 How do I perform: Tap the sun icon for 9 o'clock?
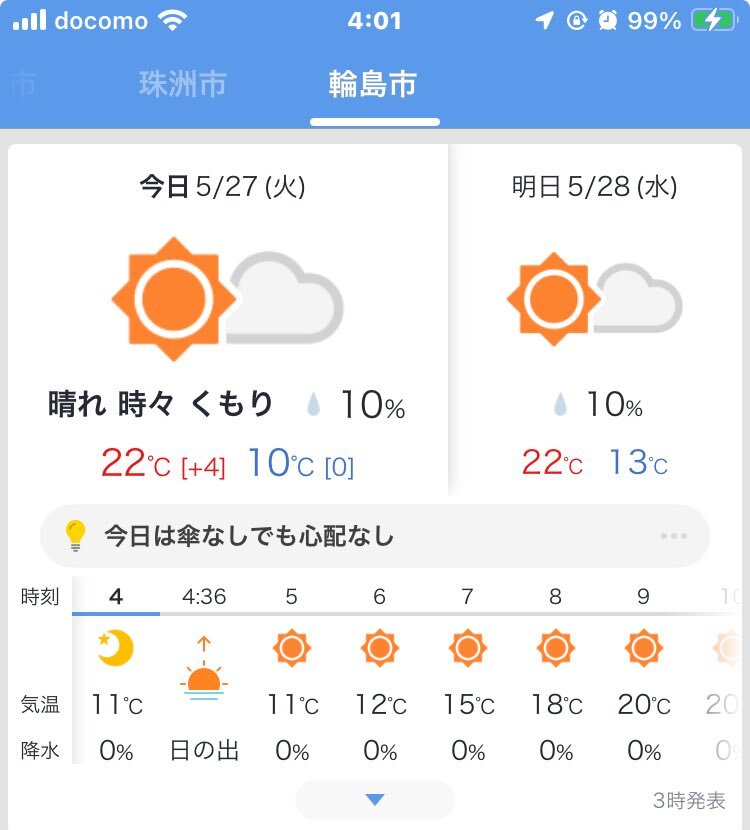pos(644,648)
